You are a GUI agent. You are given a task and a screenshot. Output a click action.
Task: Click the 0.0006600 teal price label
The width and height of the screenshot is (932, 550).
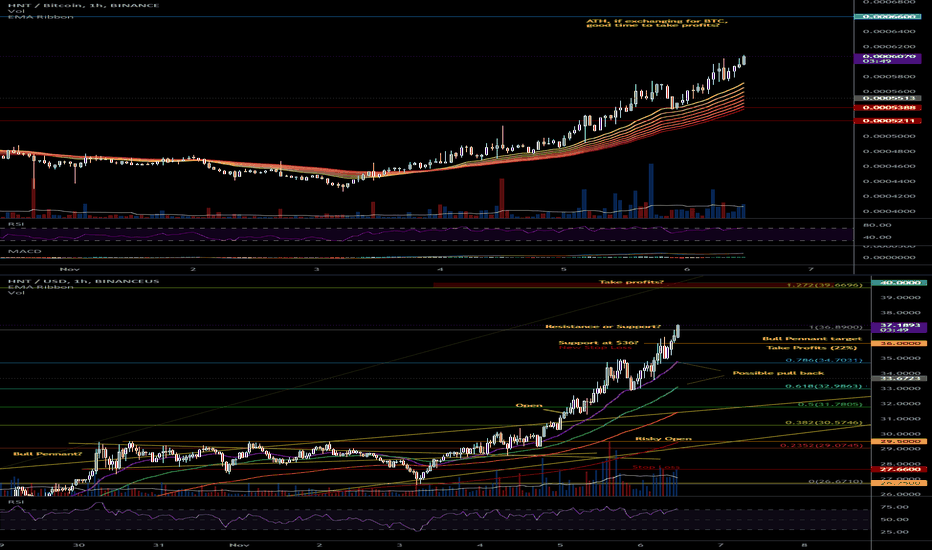pos(887,16)
